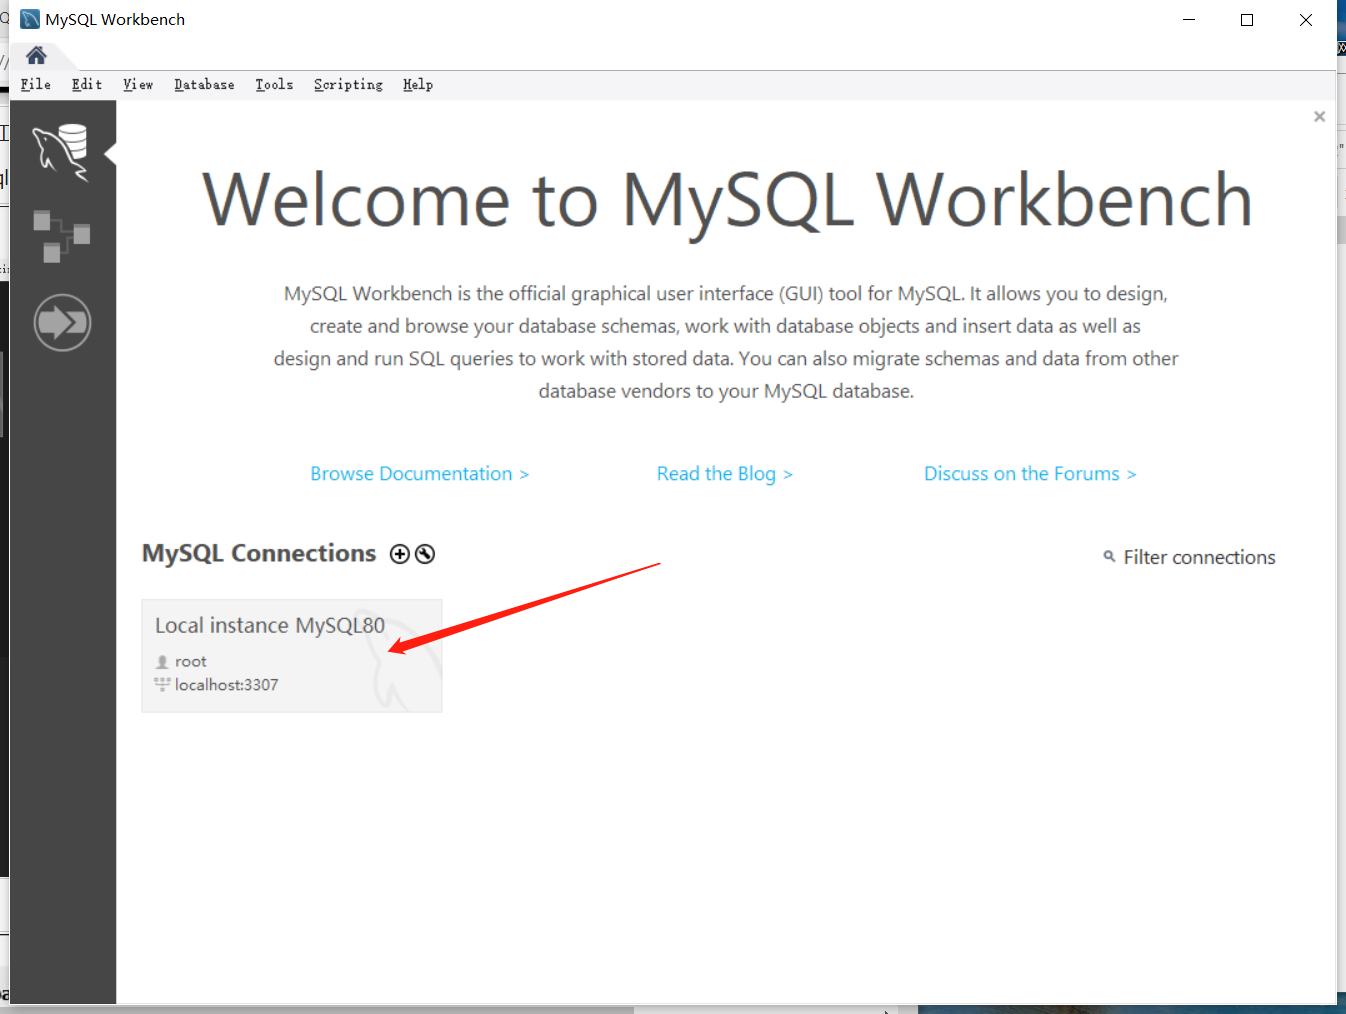Open the Help menu
The width and height of the screenshot is (1346, 1014).
point(418,85)
